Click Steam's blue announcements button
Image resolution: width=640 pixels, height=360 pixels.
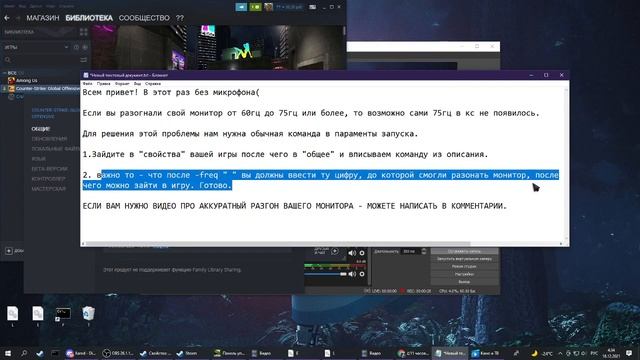tap(241, 7)
